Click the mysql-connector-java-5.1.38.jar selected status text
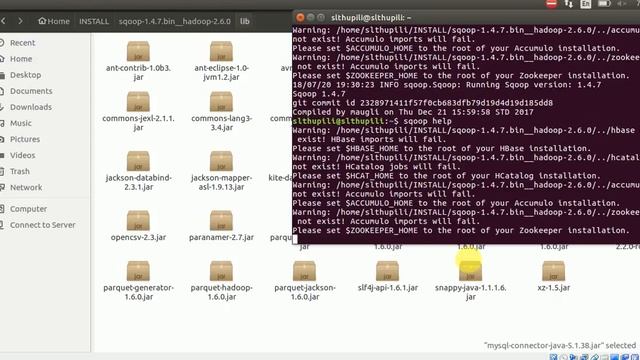This screenshot has height=360, width=640. [560, 345]
